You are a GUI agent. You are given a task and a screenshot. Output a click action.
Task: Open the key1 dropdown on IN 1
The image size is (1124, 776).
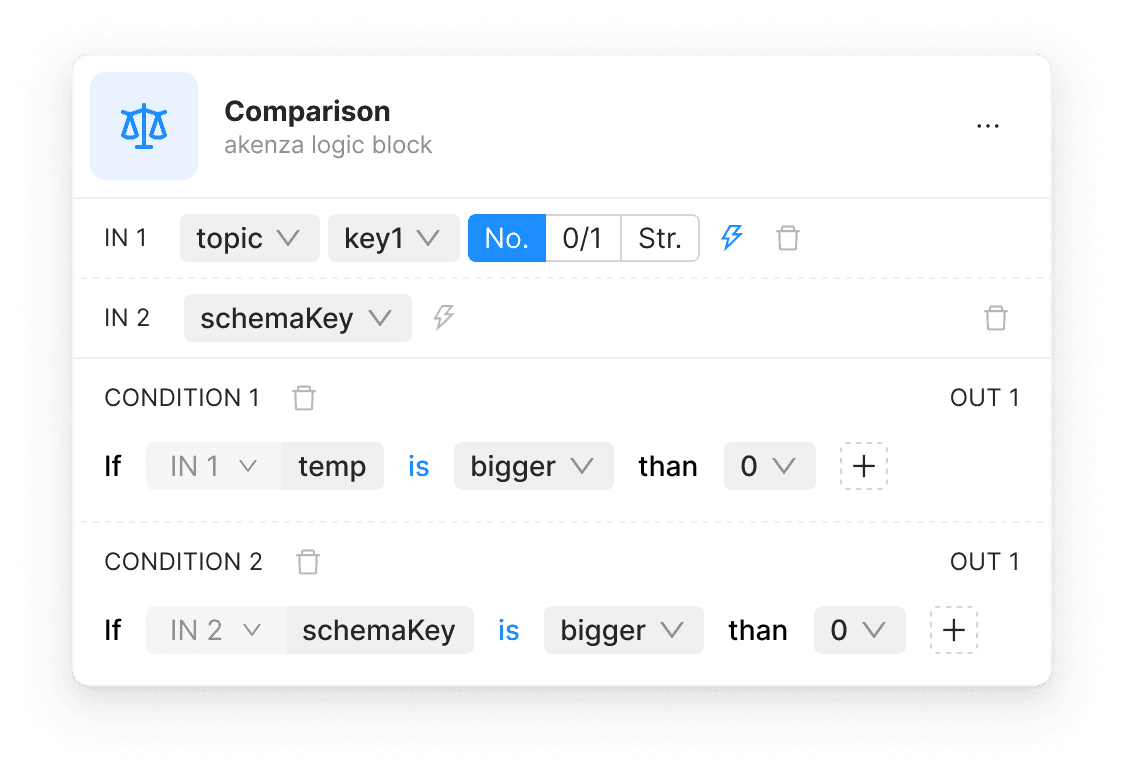393,238
